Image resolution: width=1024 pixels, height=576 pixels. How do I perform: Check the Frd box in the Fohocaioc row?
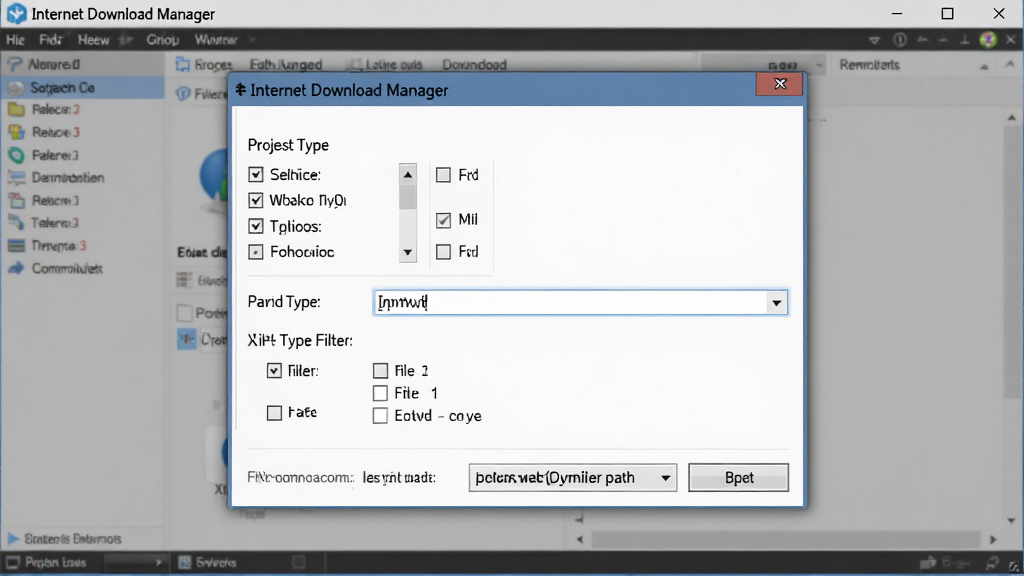pos(443,251)
